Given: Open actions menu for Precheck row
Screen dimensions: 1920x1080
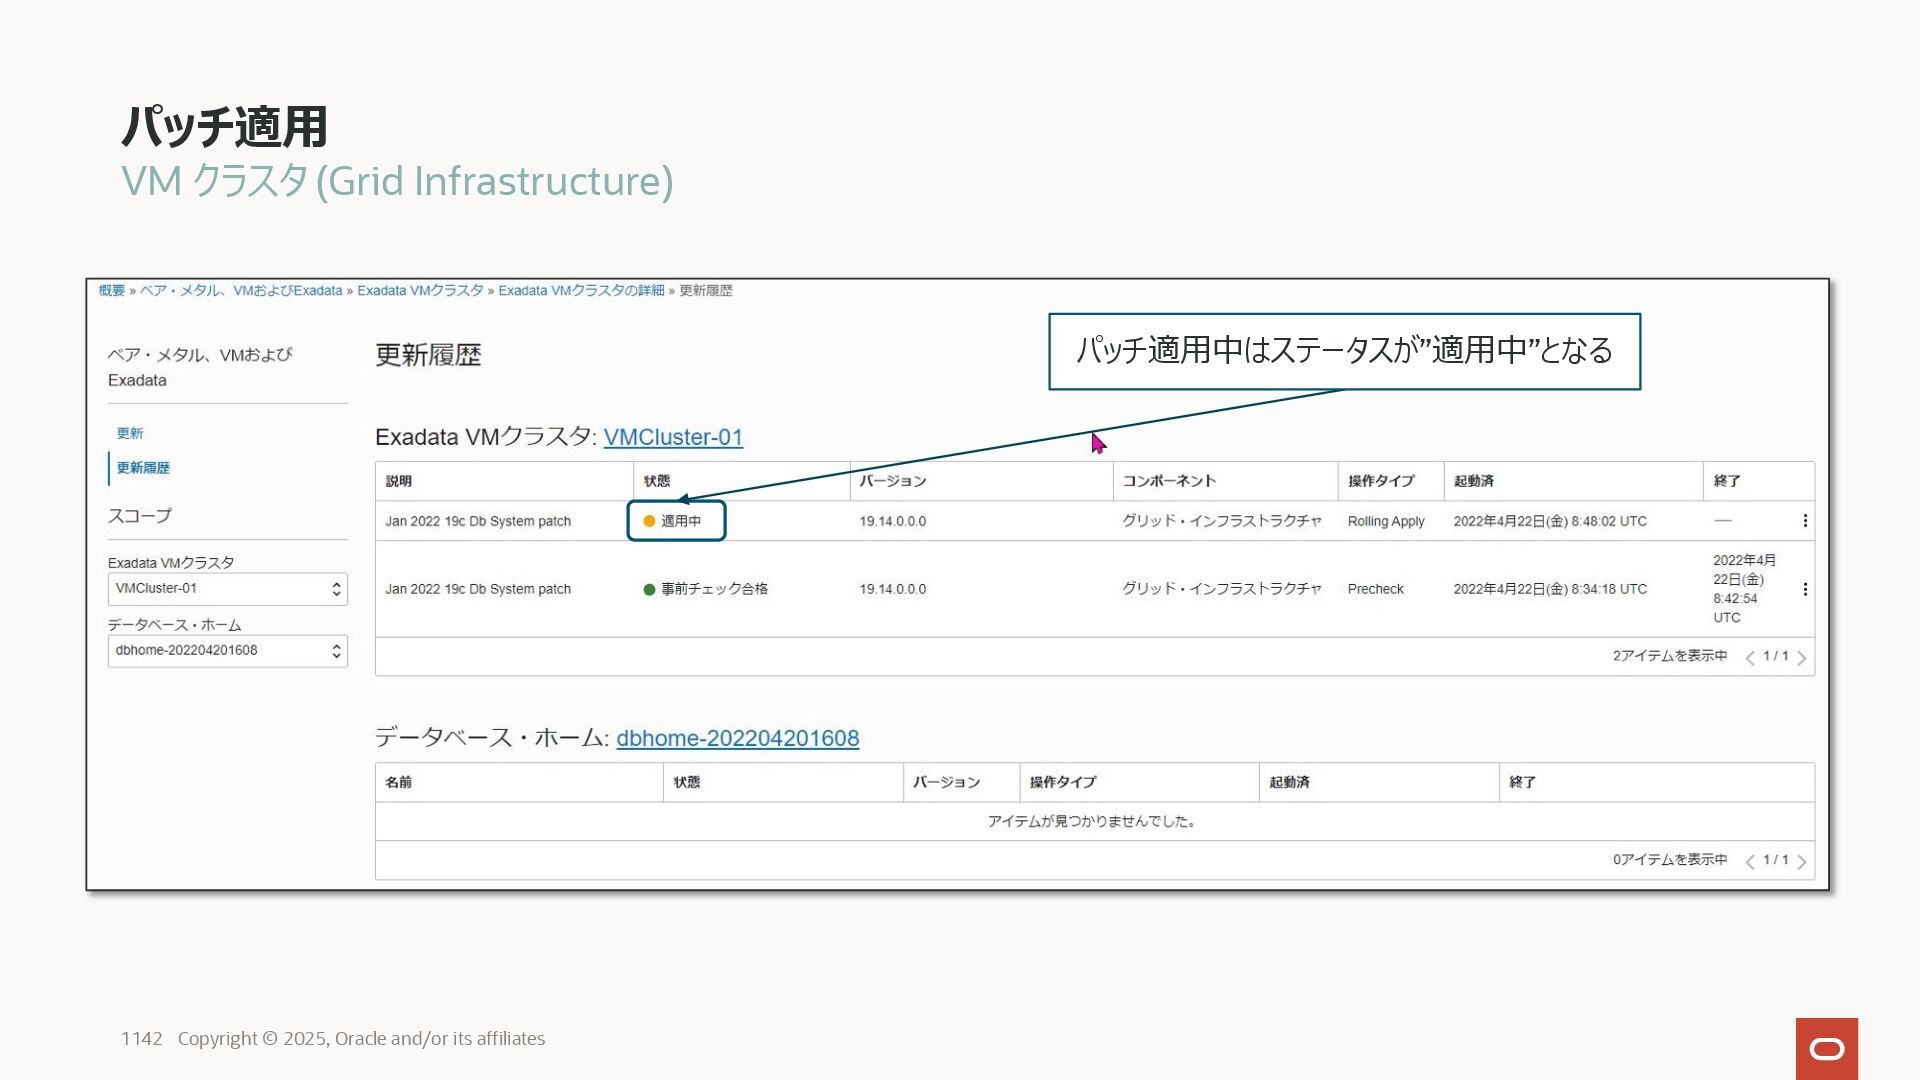Looking at the screenshot, I should tap(1805, 589).
